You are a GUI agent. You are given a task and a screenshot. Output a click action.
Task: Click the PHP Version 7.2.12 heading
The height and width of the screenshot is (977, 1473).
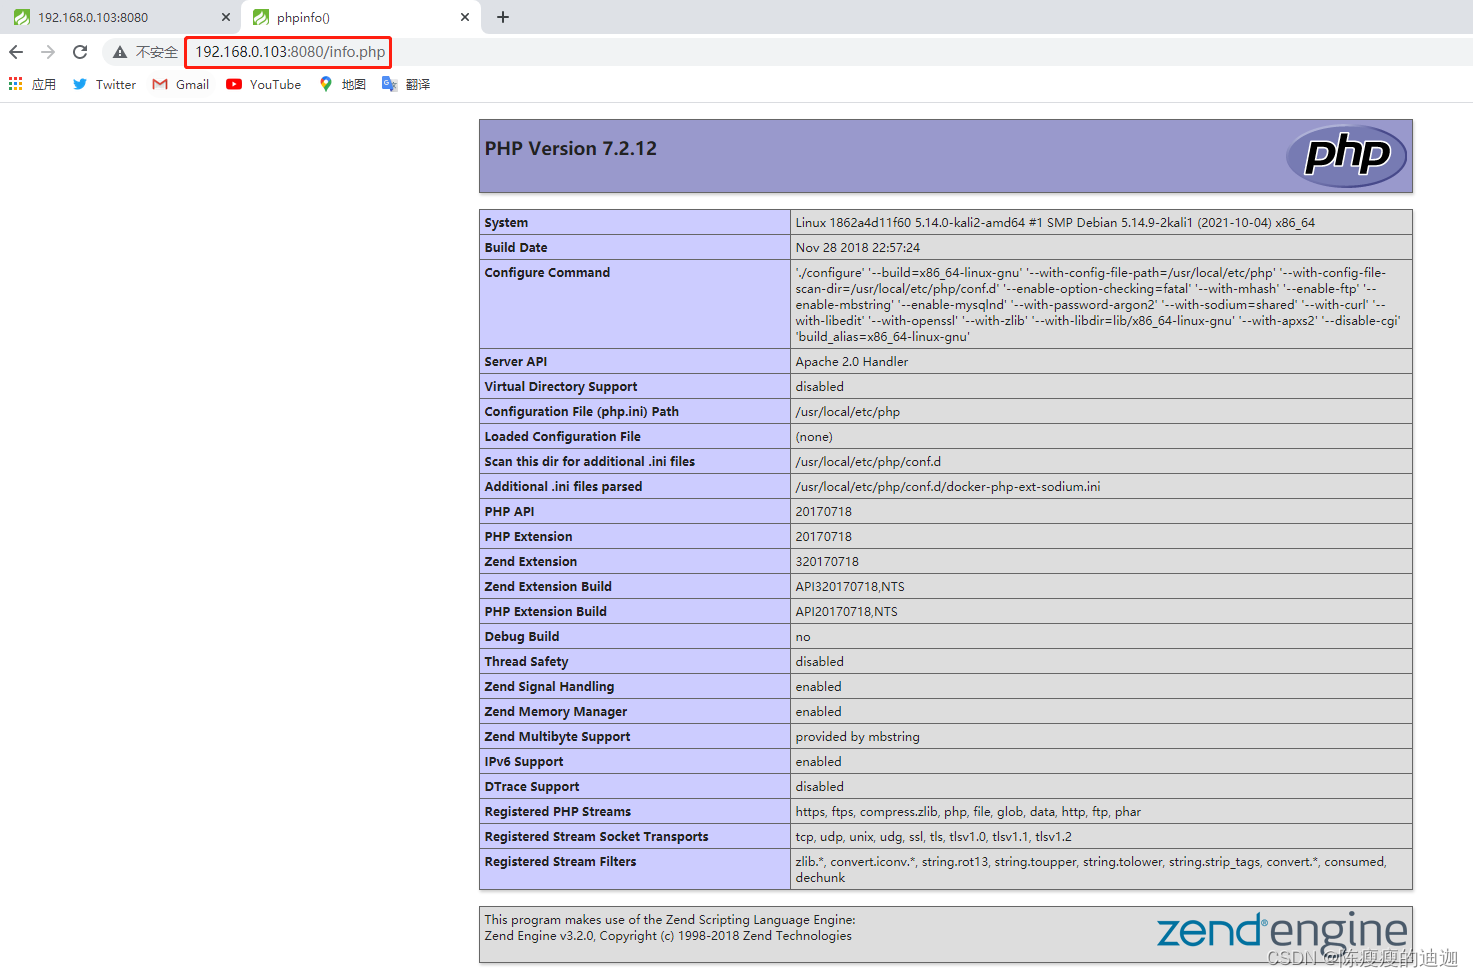pos(571,148)
